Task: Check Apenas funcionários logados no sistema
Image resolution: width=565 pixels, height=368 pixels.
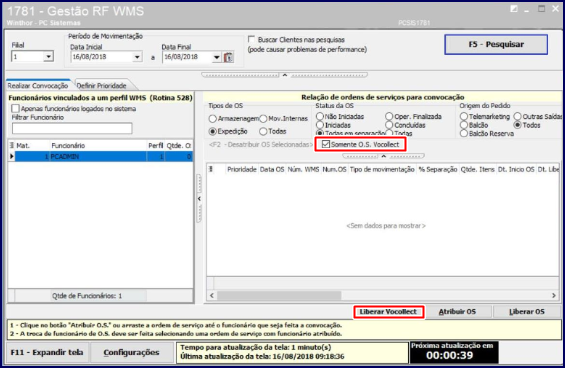Action: pos(15,108)
